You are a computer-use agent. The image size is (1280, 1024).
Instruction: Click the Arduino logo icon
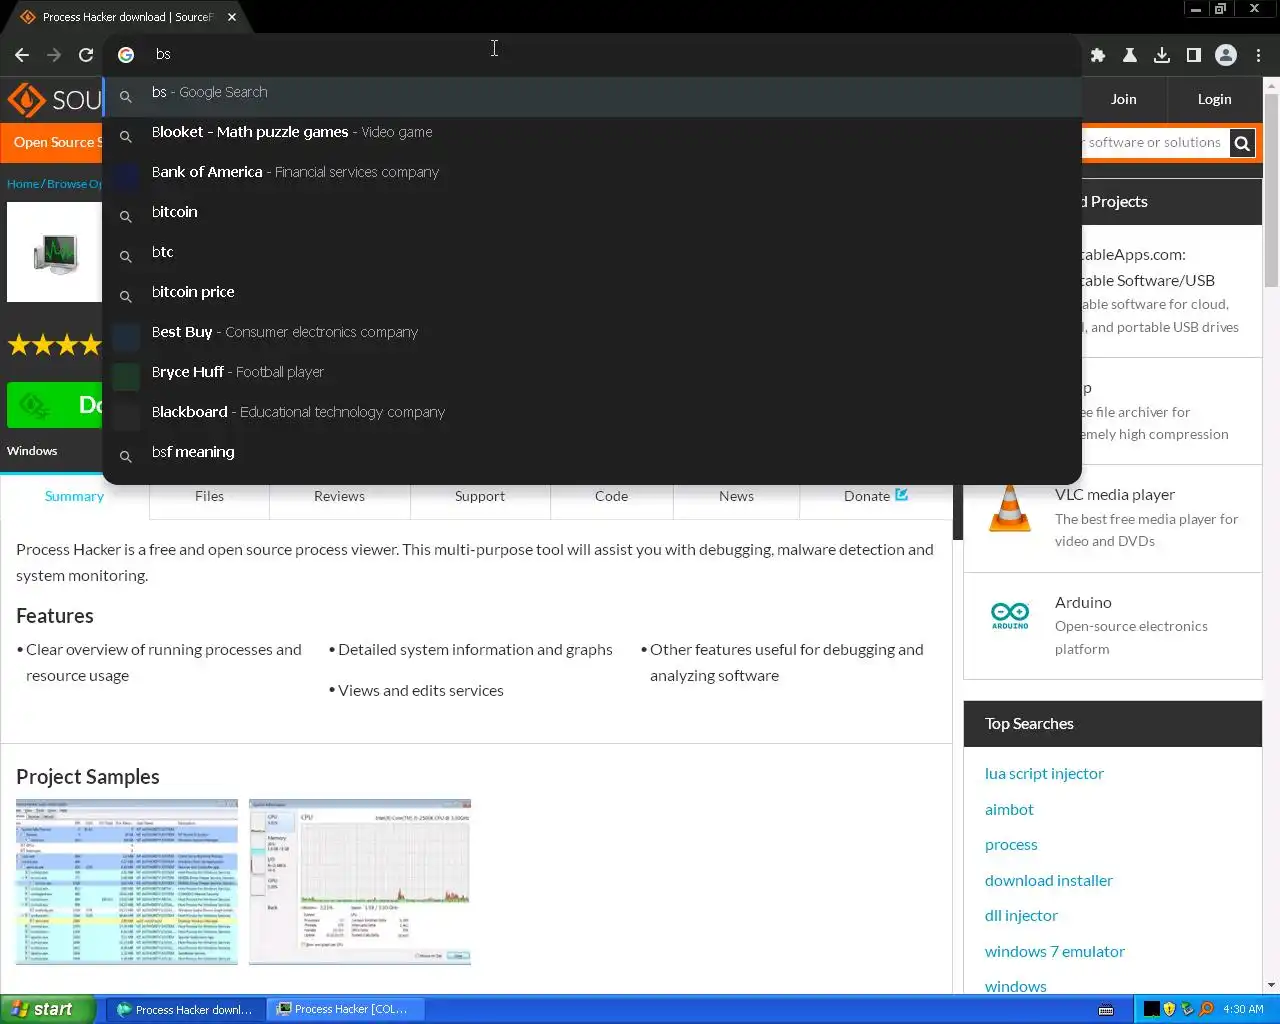1010,615
